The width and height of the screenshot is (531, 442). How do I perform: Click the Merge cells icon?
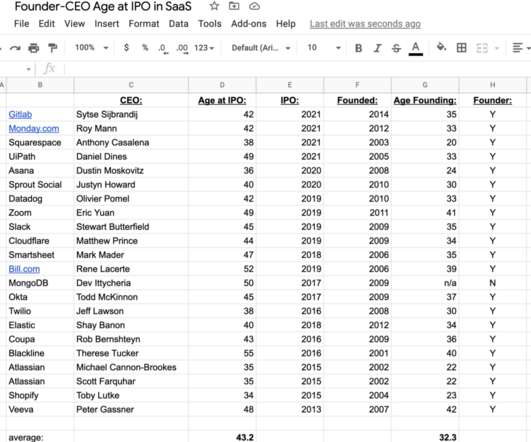[482, 48]
